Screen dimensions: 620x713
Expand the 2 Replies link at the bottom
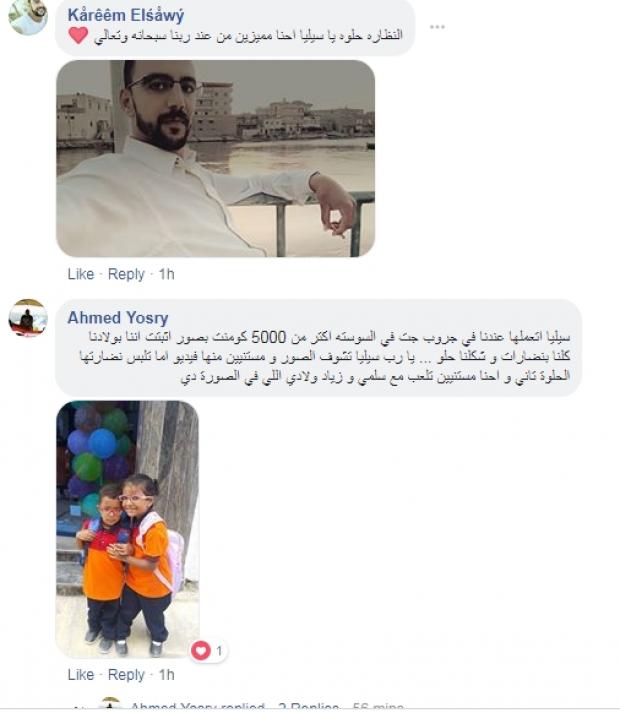click(x=308, y=706)
